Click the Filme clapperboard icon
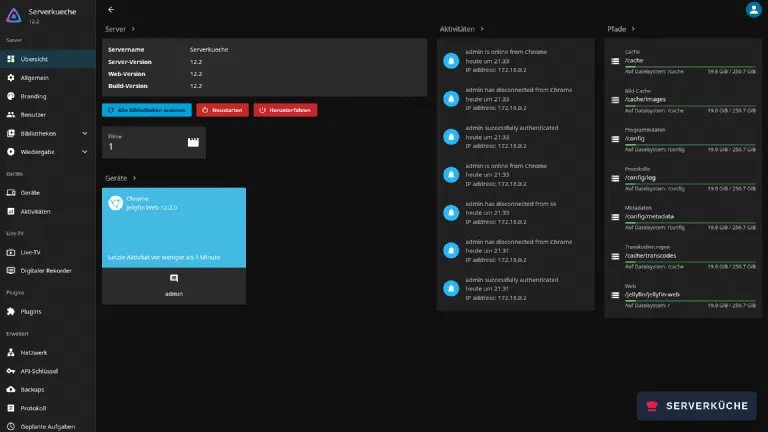This screenshot has width=768, height=432. [193, 142]
